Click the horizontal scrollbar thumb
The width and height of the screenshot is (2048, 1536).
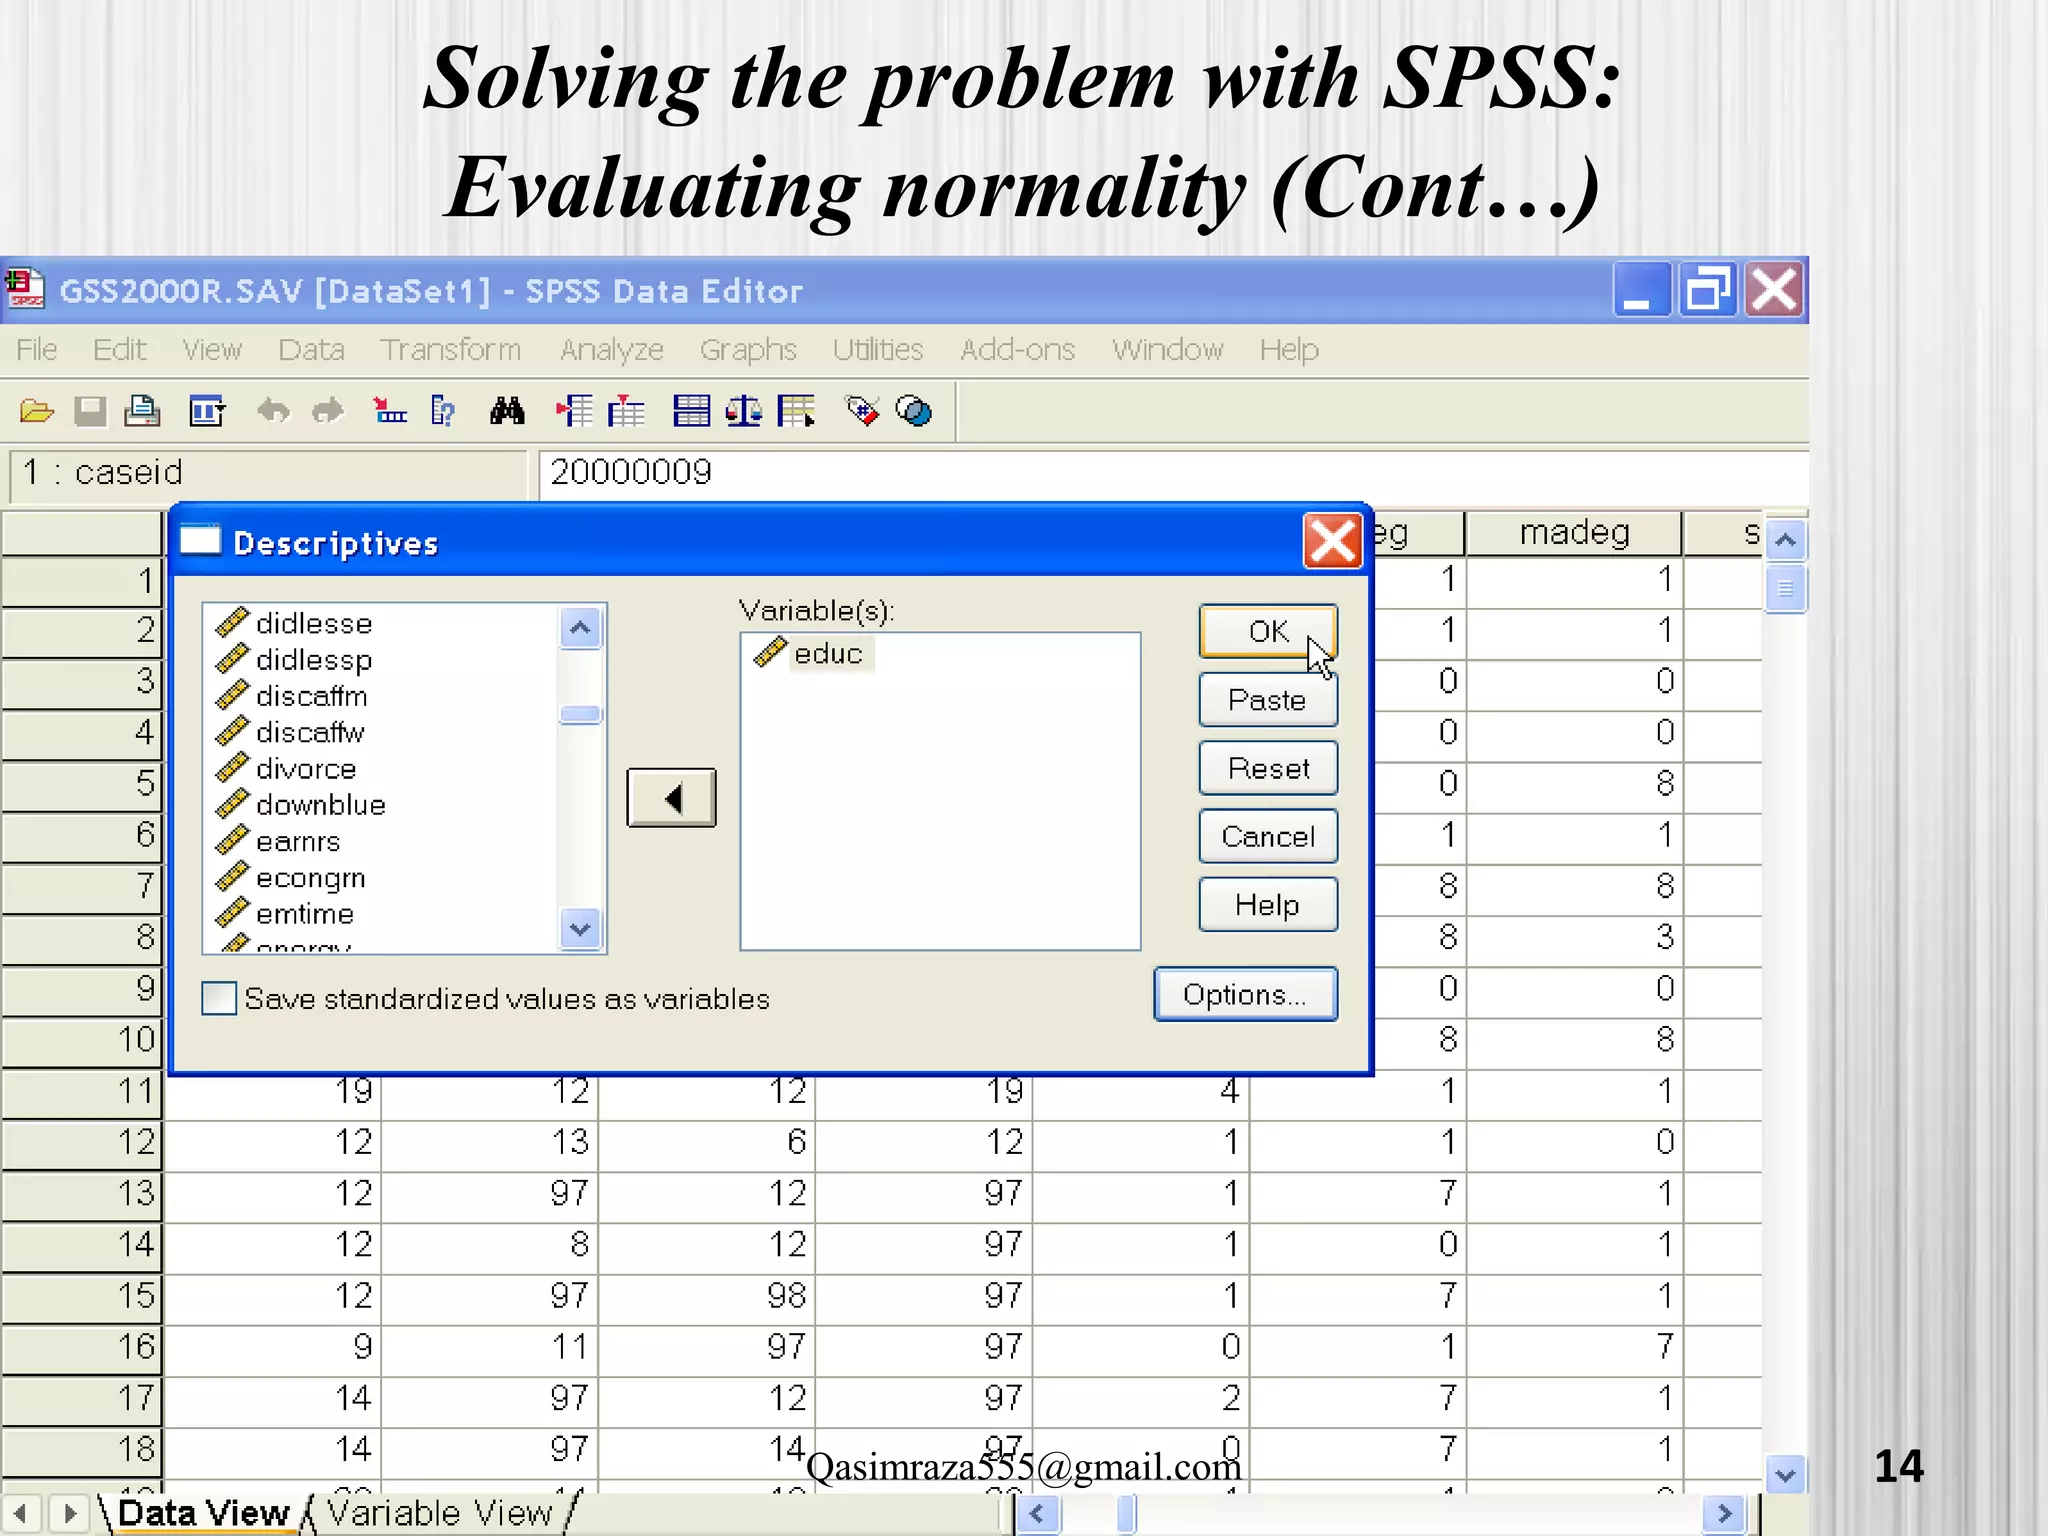pos(1127,1513)
